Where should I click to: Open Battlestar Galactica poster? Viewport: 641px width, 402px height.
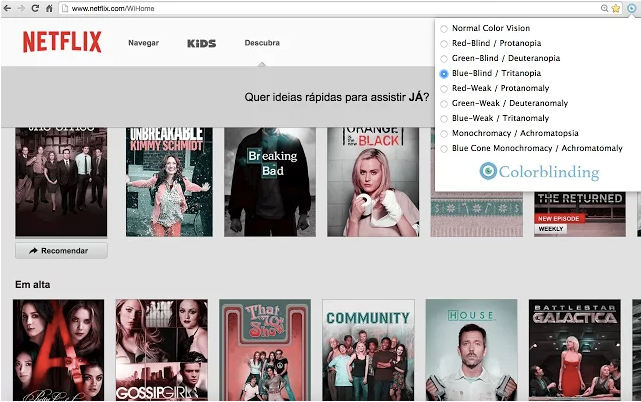pyautogui.click(x=575, y=350)
